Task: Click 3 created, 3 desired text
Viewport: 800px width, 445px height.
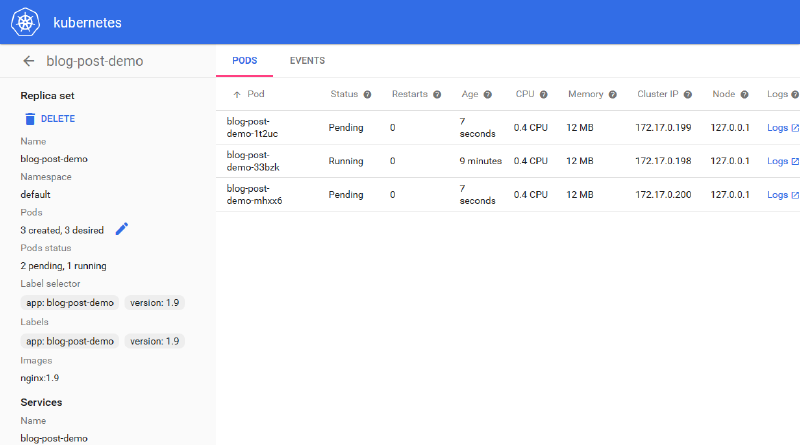Action: tap(62, 230)
